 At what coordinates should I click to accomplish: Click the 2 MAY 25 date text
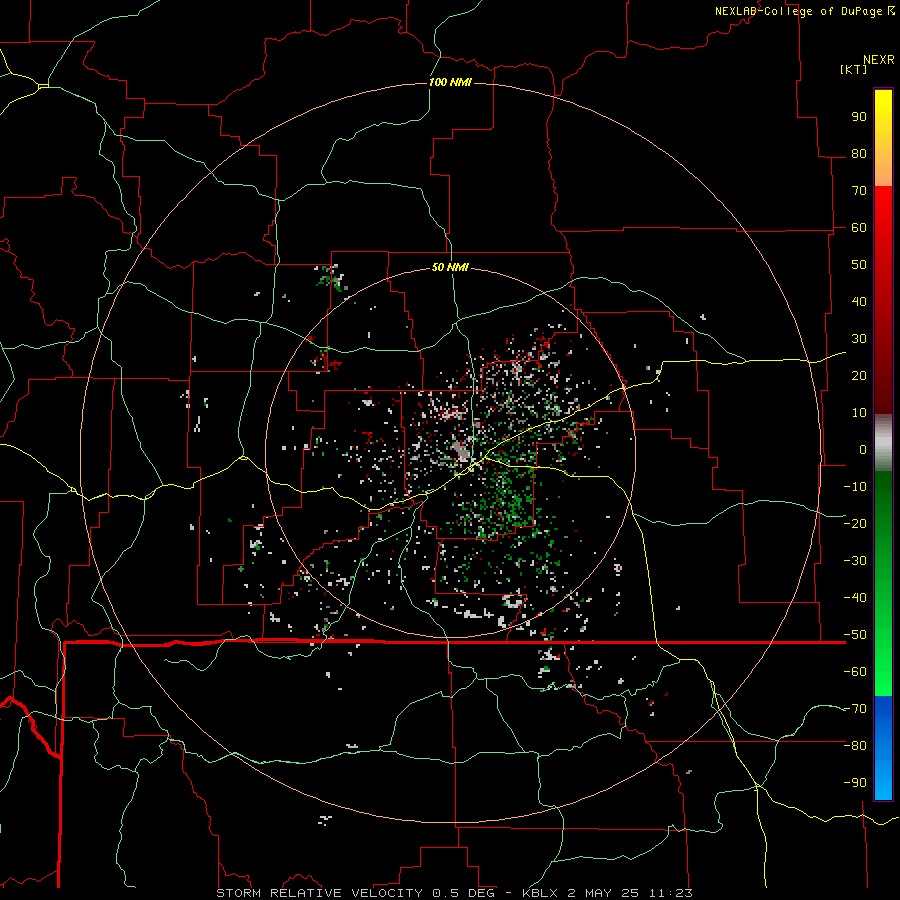(603, 893)
